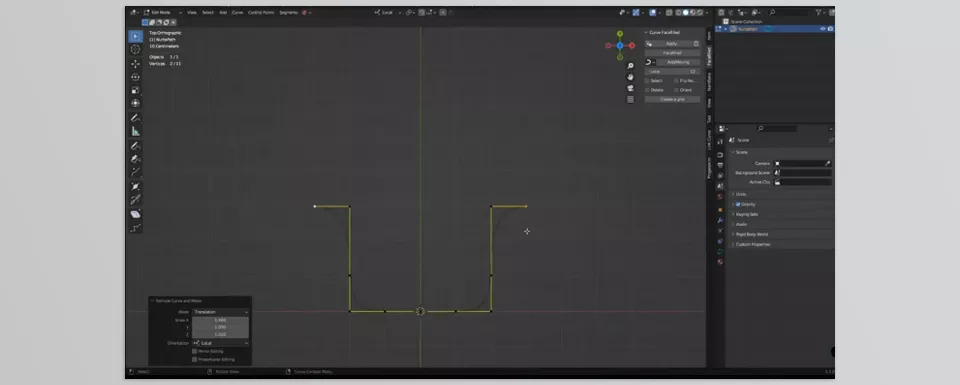Adjust the Loop value field

click(x=672, y=72)
